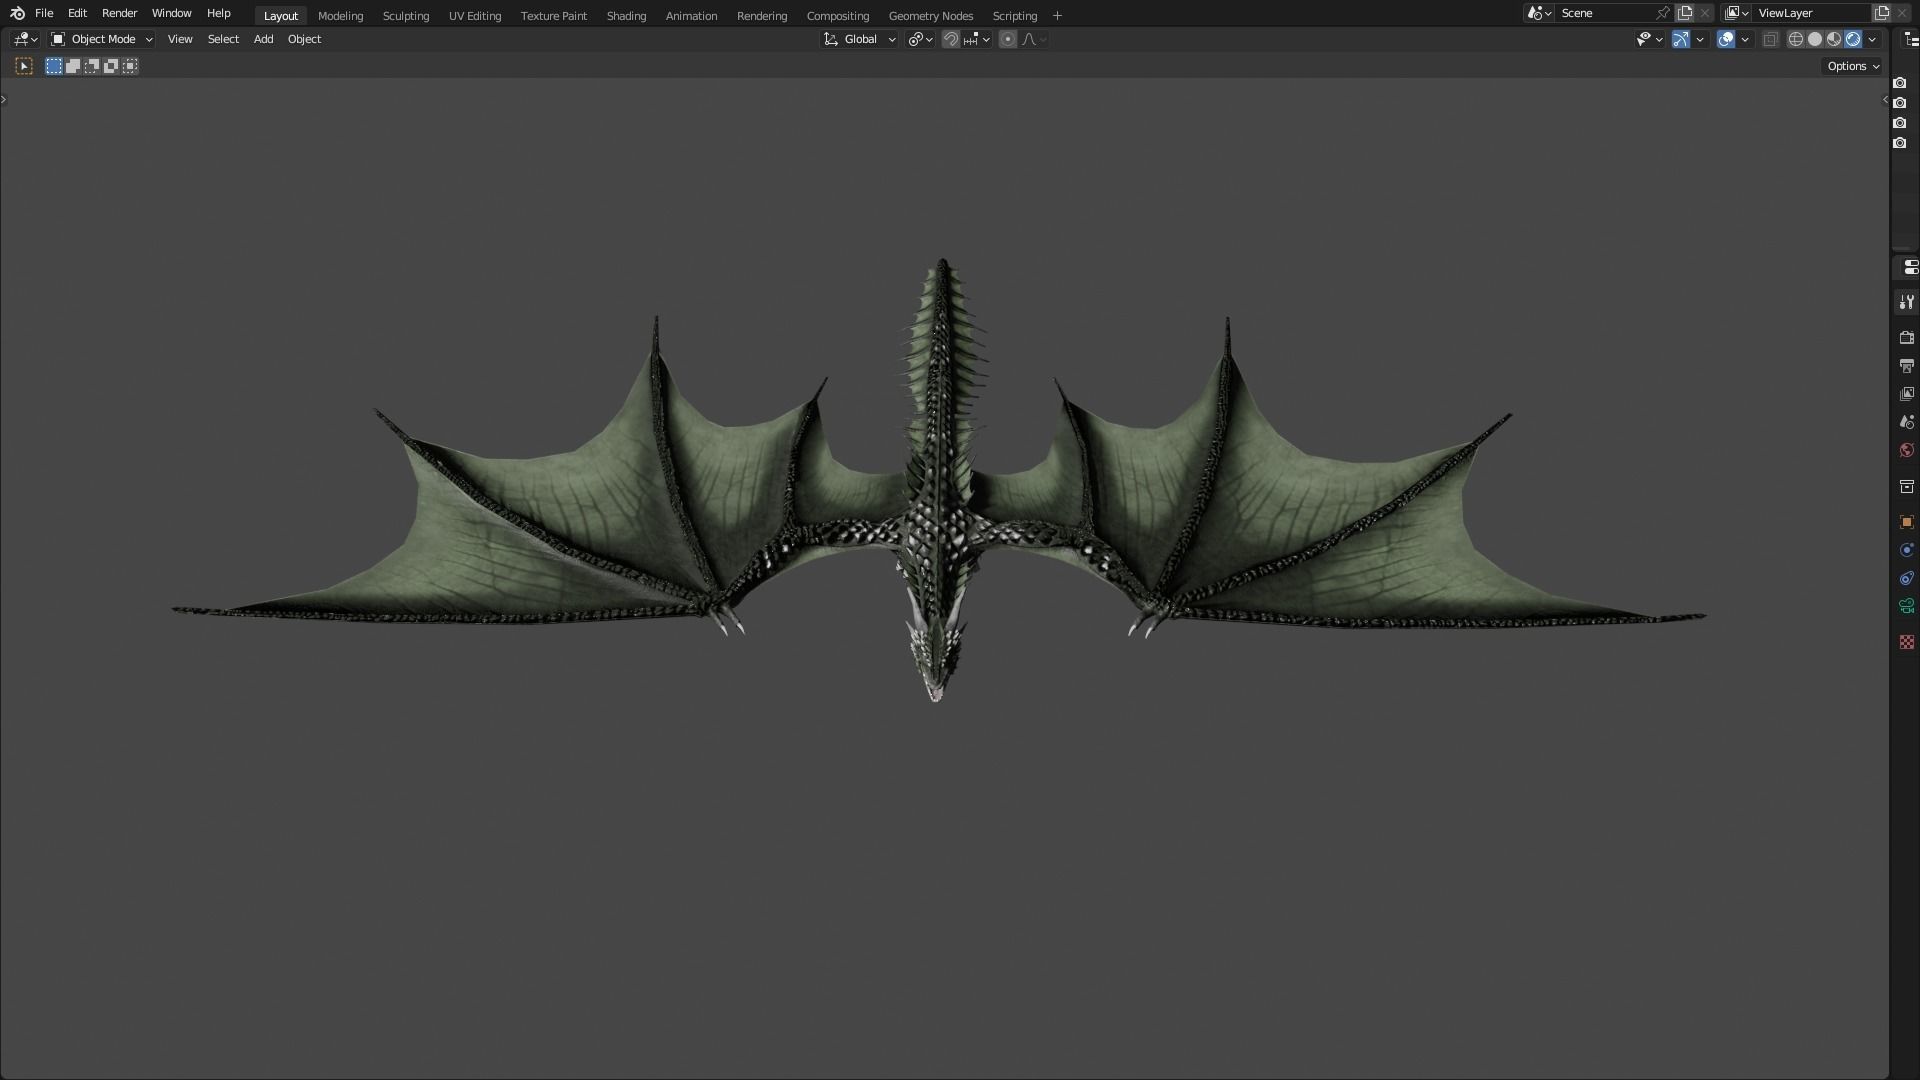Choose the Intersect selection mode icon
Viewport: 1920px width, 1080px height.
(x=130, y=66)
